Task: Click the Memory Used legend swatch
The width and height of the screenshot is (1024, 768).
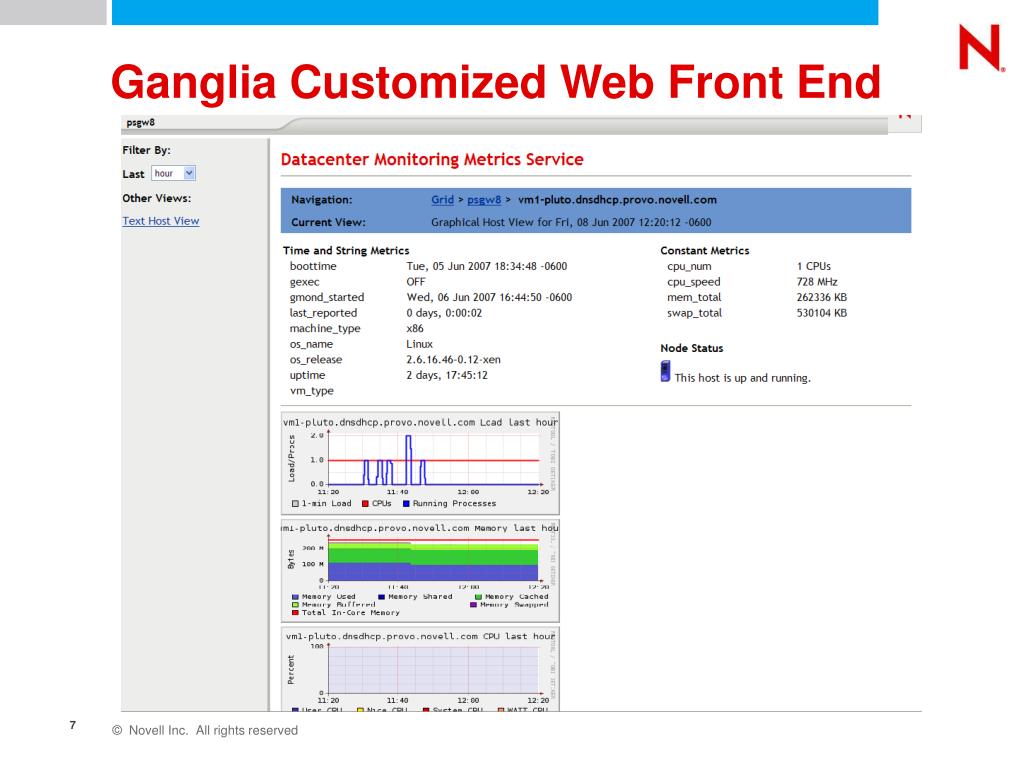Action: click(295, 597)
